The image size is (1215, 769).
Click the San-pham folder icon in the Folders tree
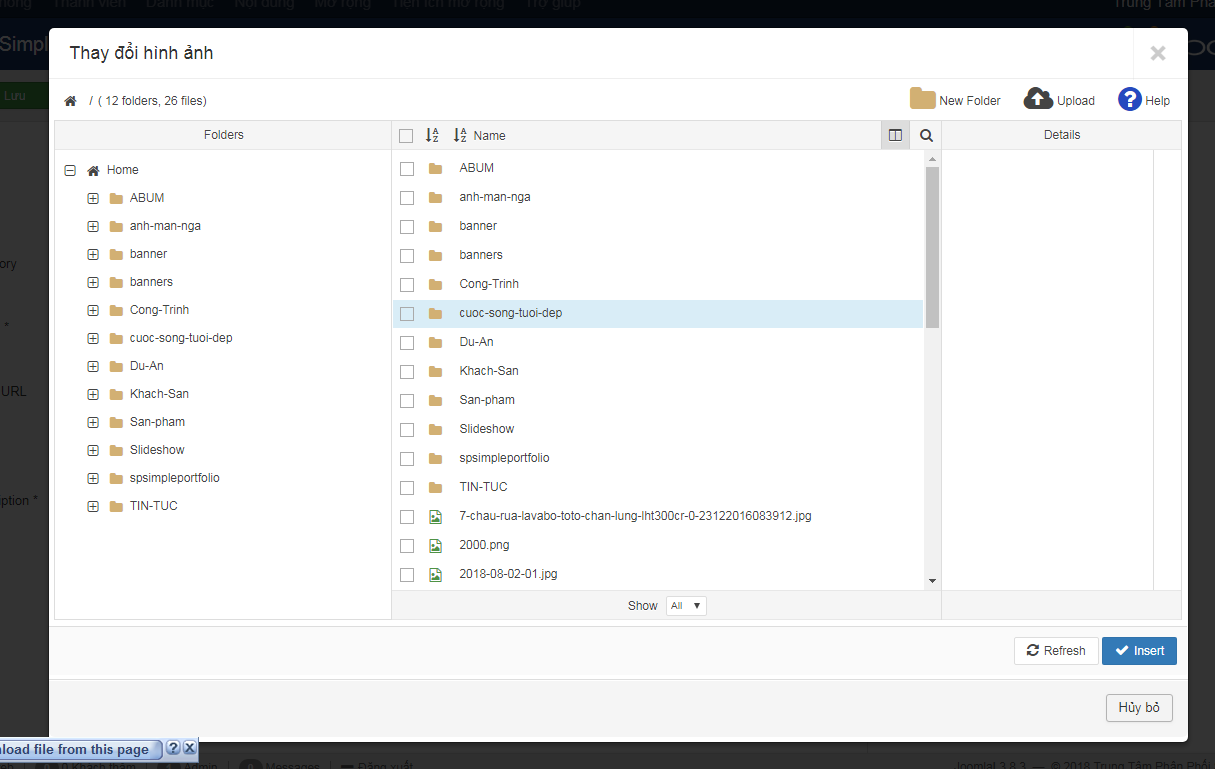click(x=116, y=422)
